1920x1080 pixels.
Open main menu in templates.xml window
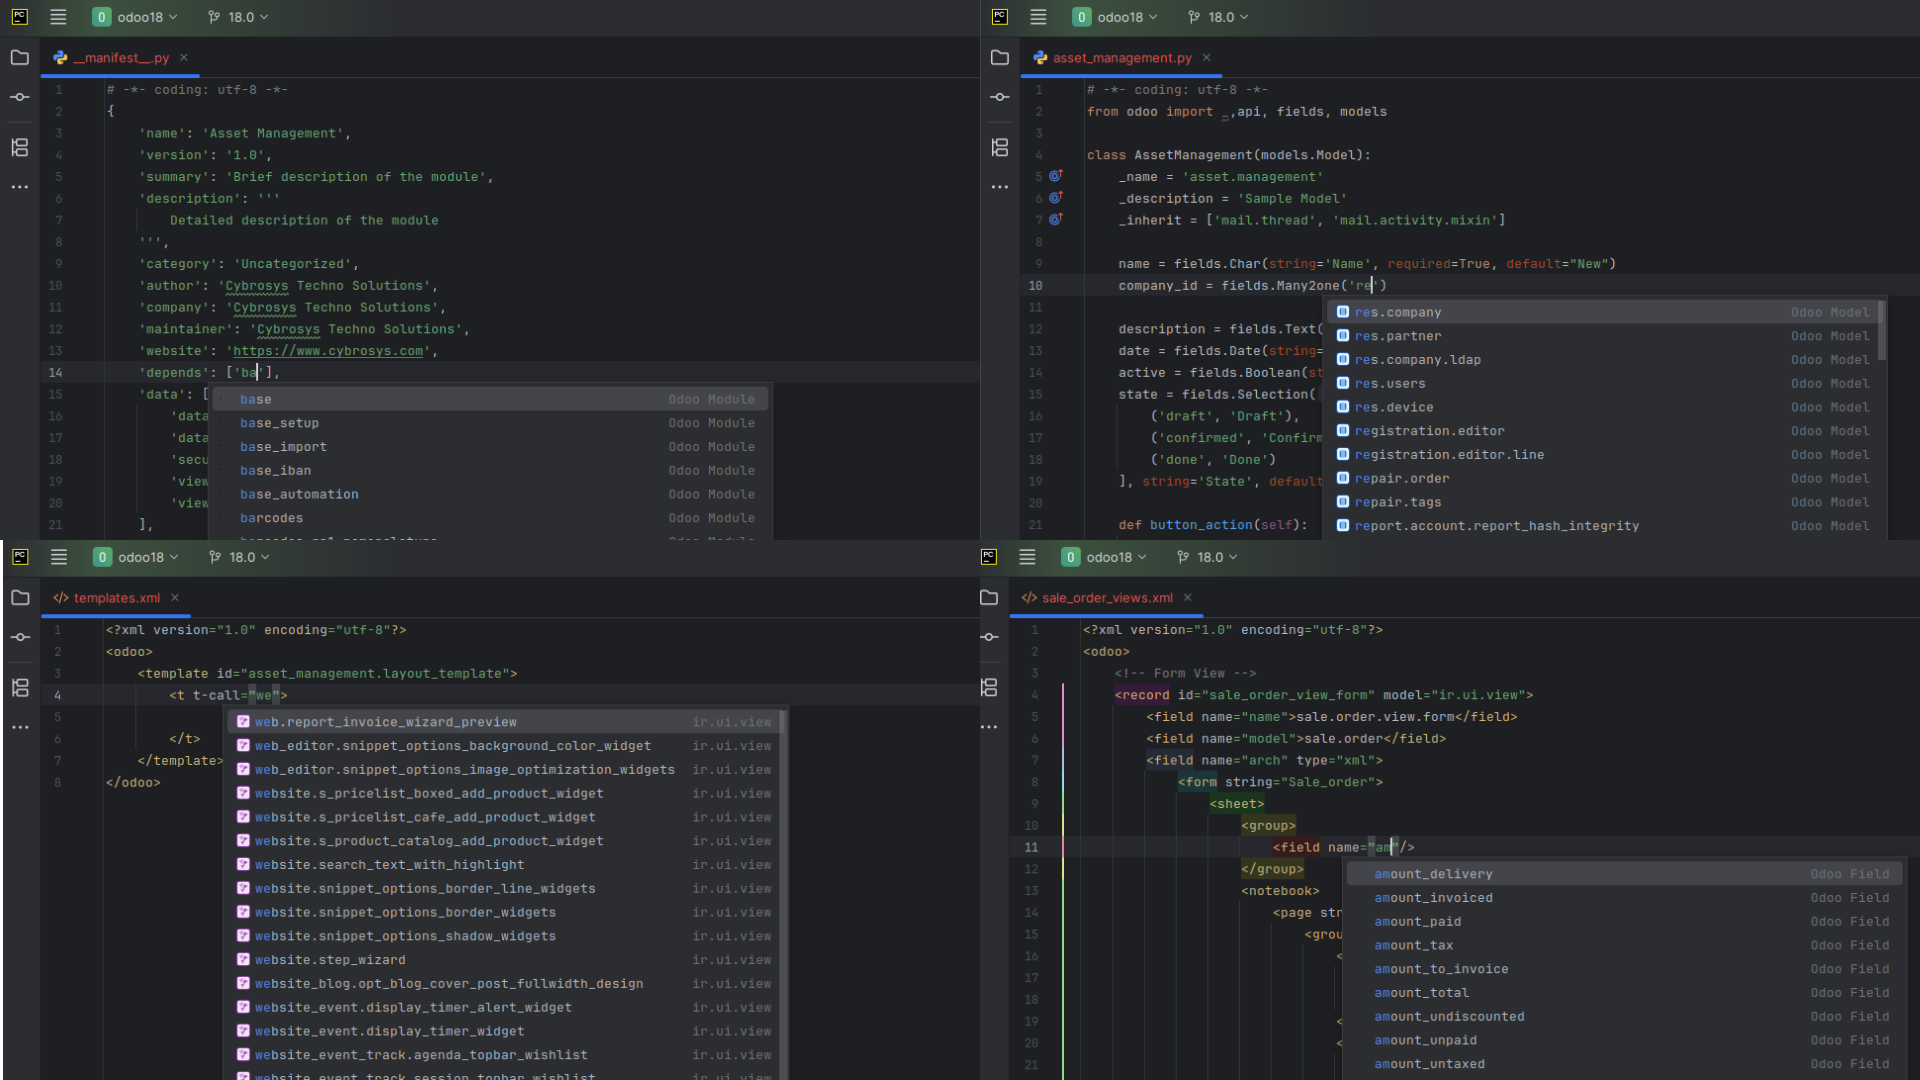pyautogui.click(x=59, y=557)
